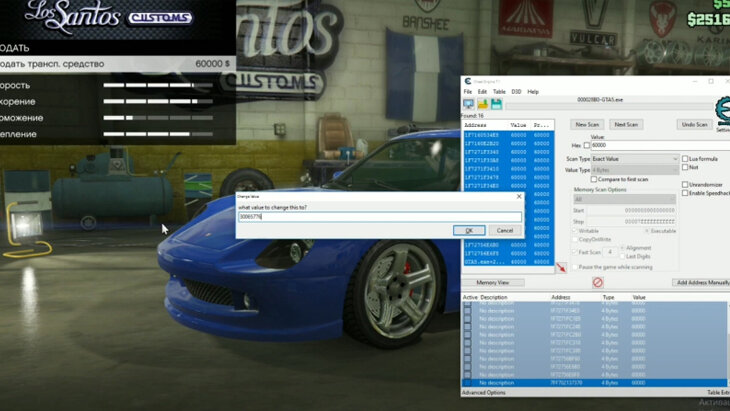Image resolution: width=730 pixels, height=411 pixels.
Task: Enable the Hex checkbox
Action: click(x=587, y=145)
